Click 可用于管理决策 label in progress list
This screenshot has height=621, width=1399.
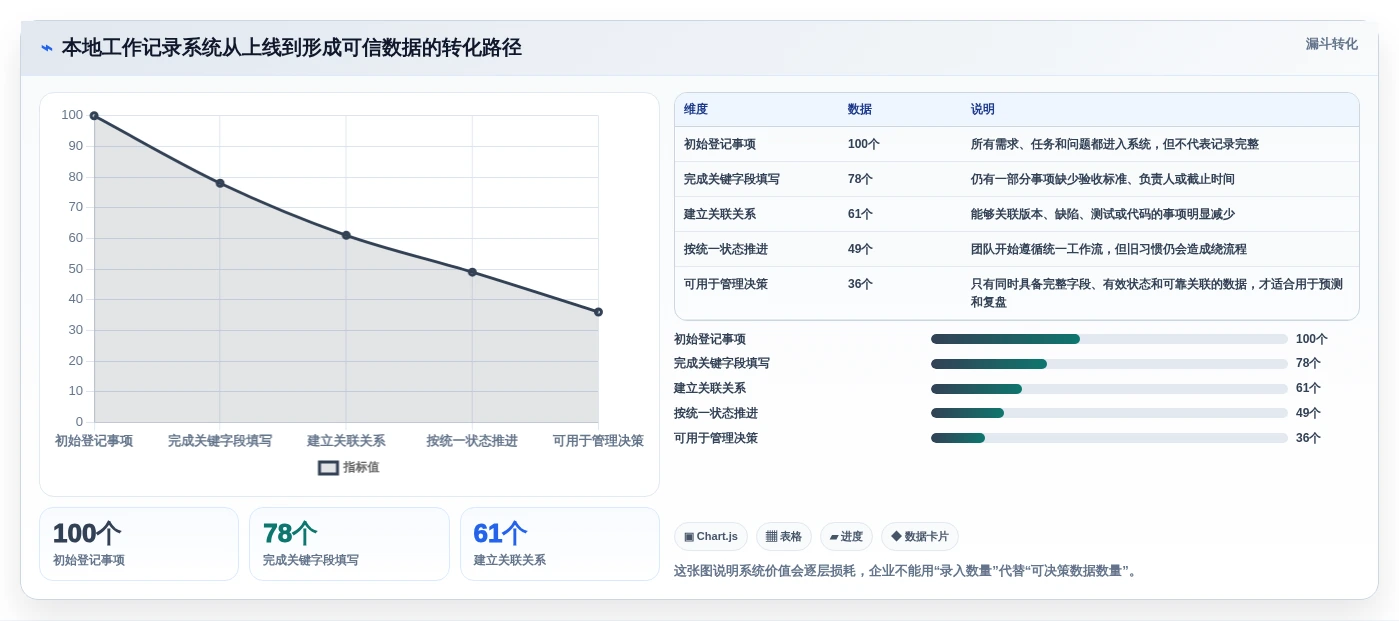[716, 438]
